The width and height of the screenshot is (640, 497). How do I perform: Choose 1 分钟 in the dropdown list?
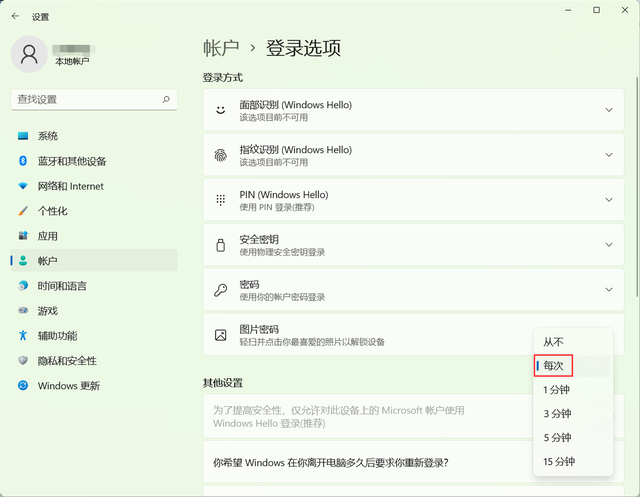coord(573,390)
